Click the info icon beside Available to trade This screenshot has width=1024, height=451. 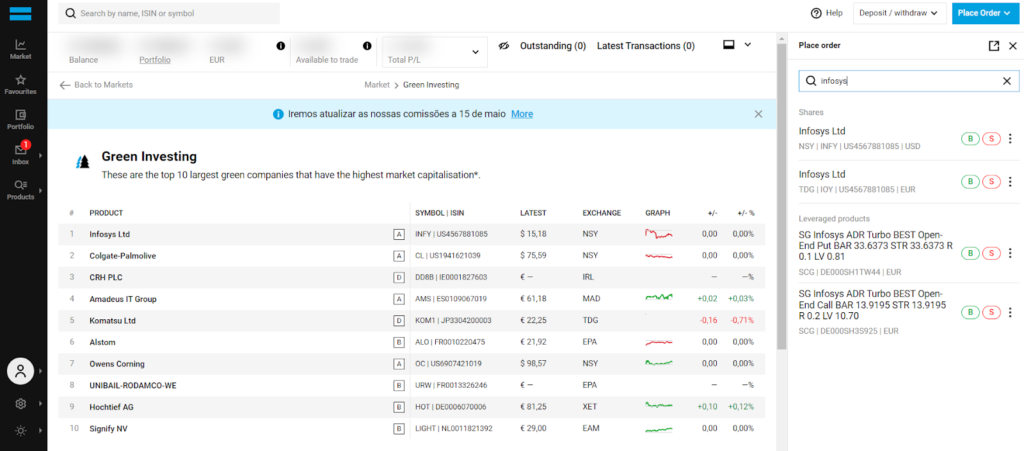click(367, 46)
